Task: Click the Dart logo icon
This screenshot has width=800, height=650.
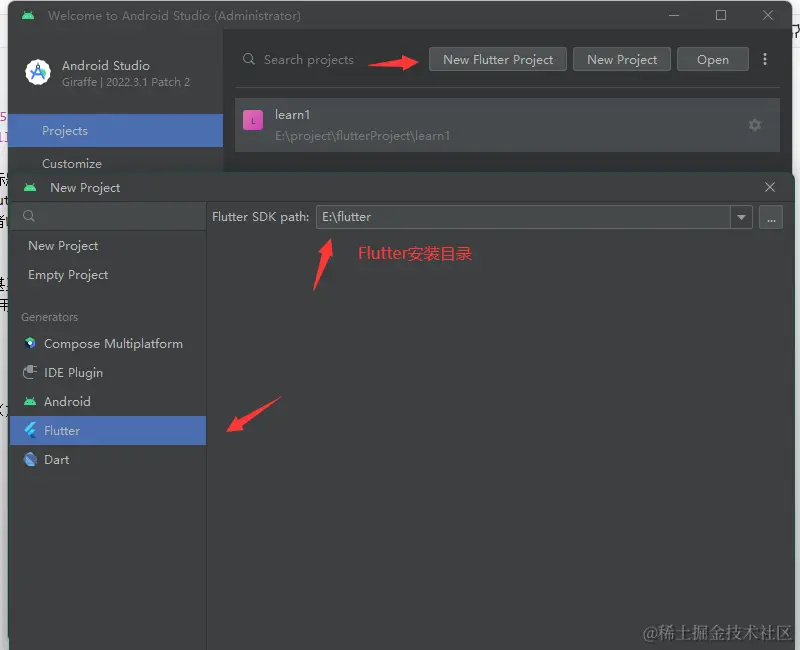Action: [x=31, y=459]
